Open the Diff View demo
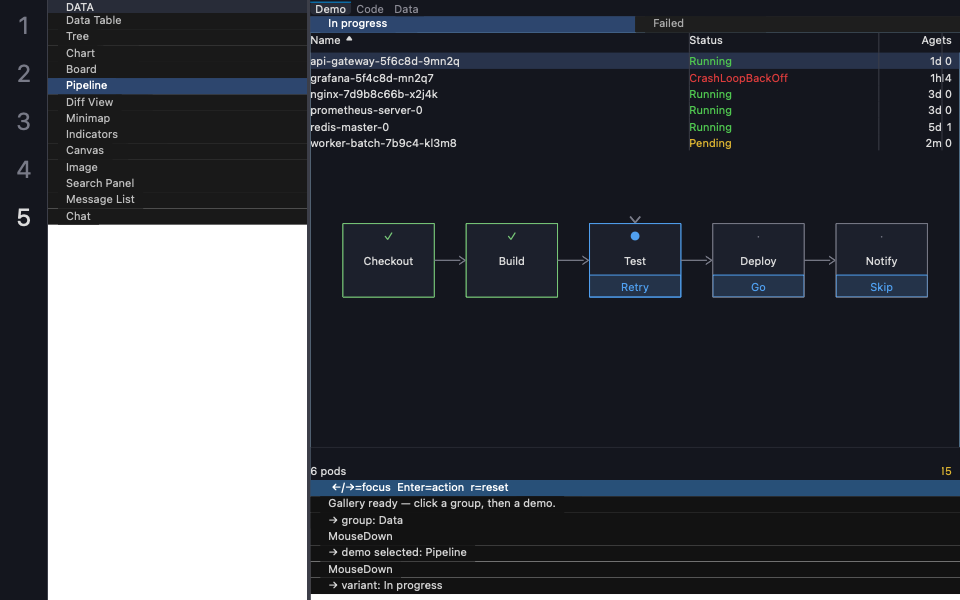The image size is (960, 600). pos(178,102)
